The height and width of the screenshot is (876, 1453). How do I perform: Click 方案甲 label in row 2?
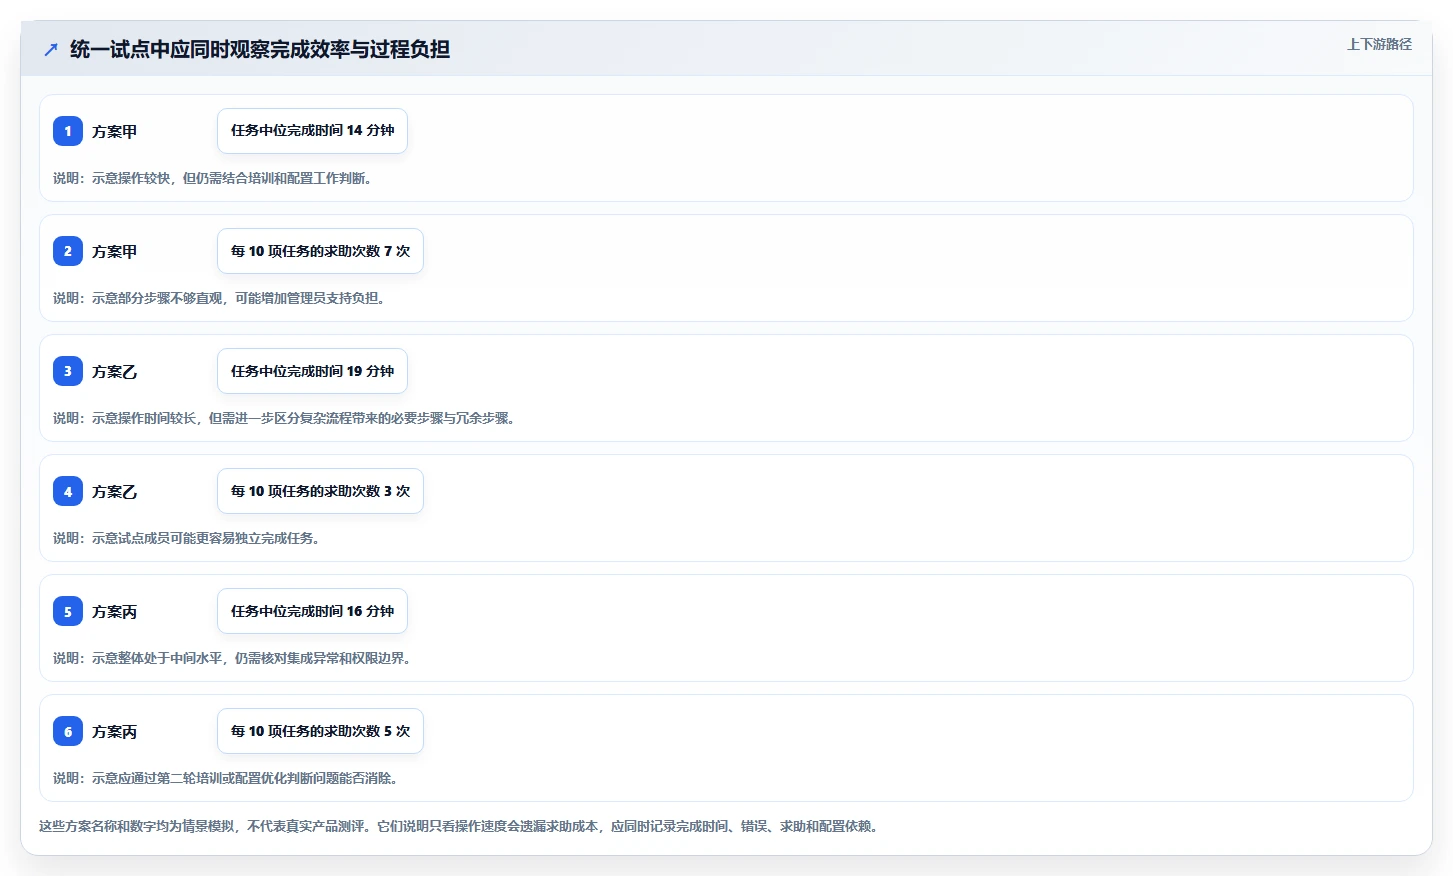pyautogui.click(x=114, y=251)
